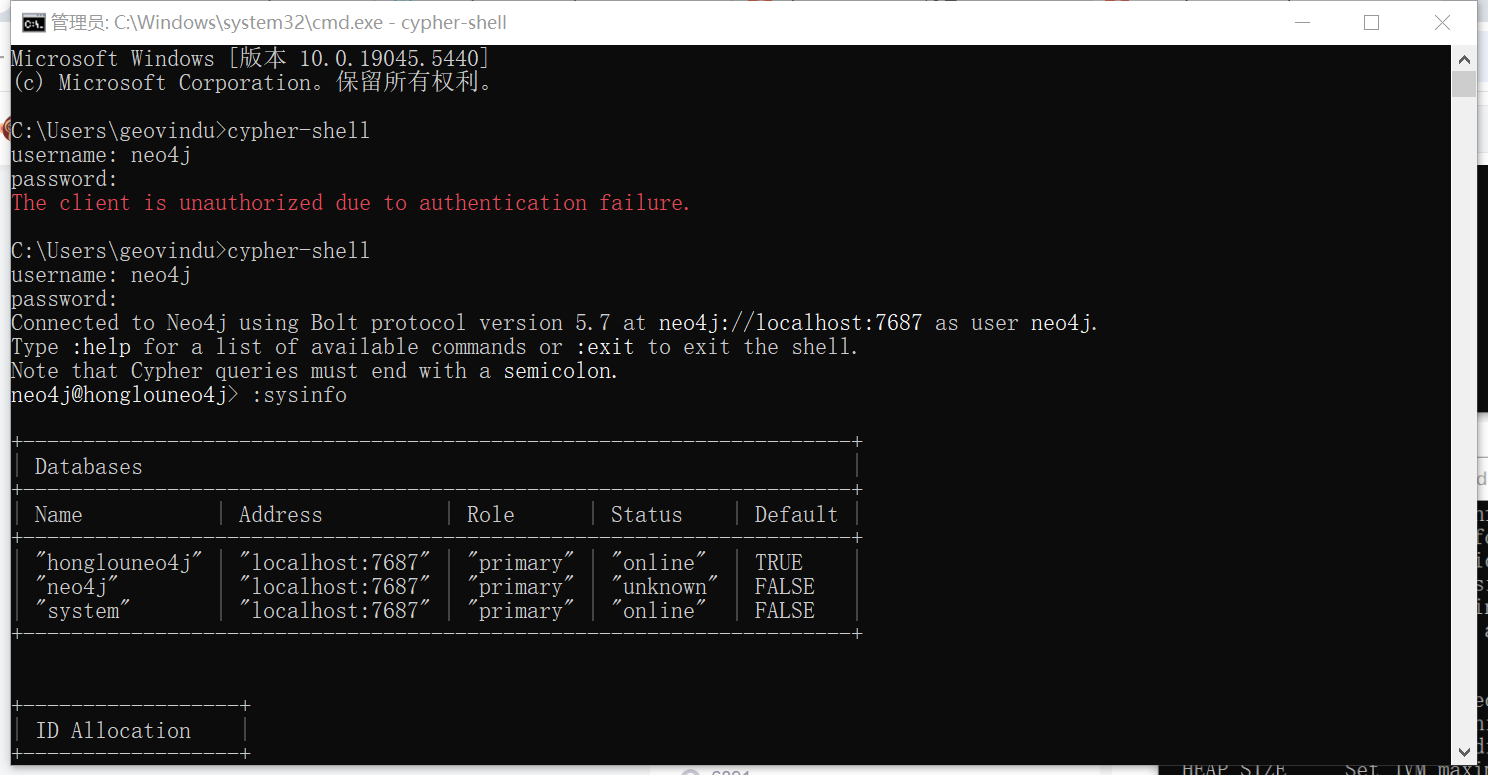Minimize the cypher-shell command window
The image size is (1488, 775).
coord(1301,22)
